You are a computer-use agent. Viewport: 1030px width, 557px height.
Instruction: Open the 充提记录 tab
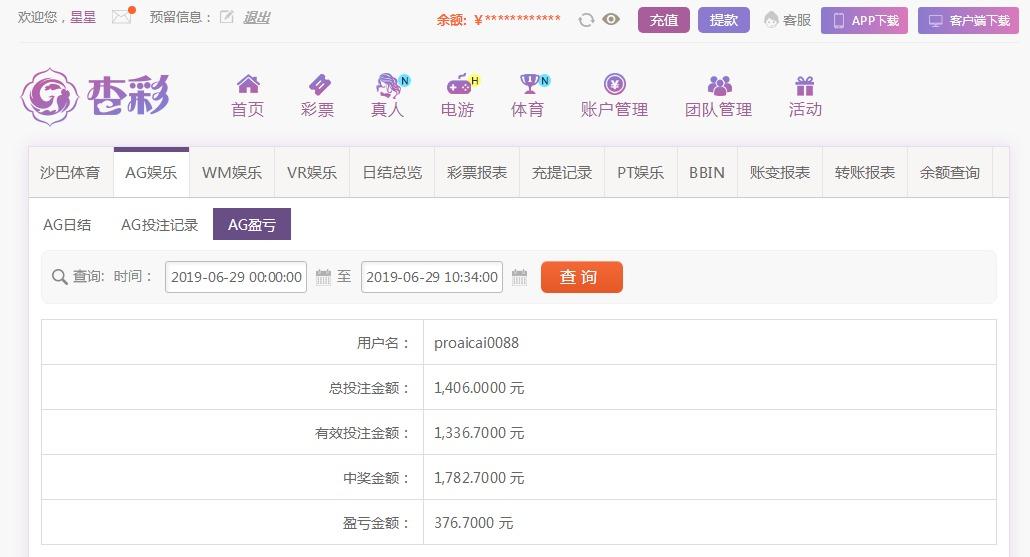point(562,173)
